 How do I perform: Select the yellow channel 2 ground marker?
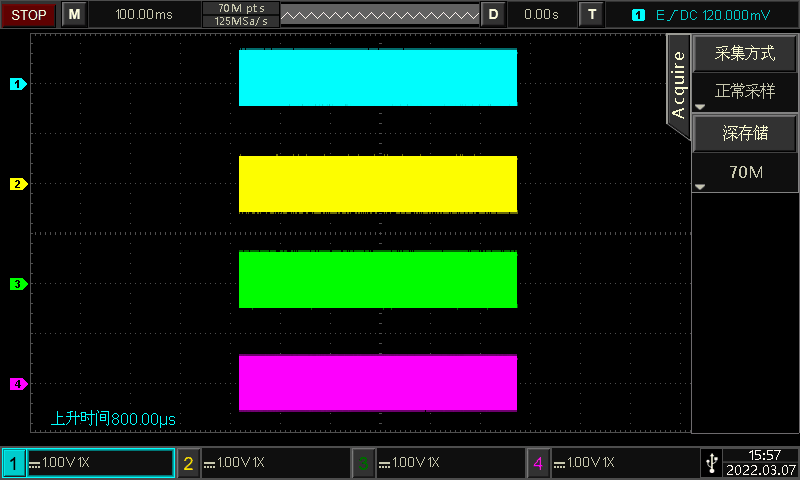pyautogui.click(x=17, y=184)
